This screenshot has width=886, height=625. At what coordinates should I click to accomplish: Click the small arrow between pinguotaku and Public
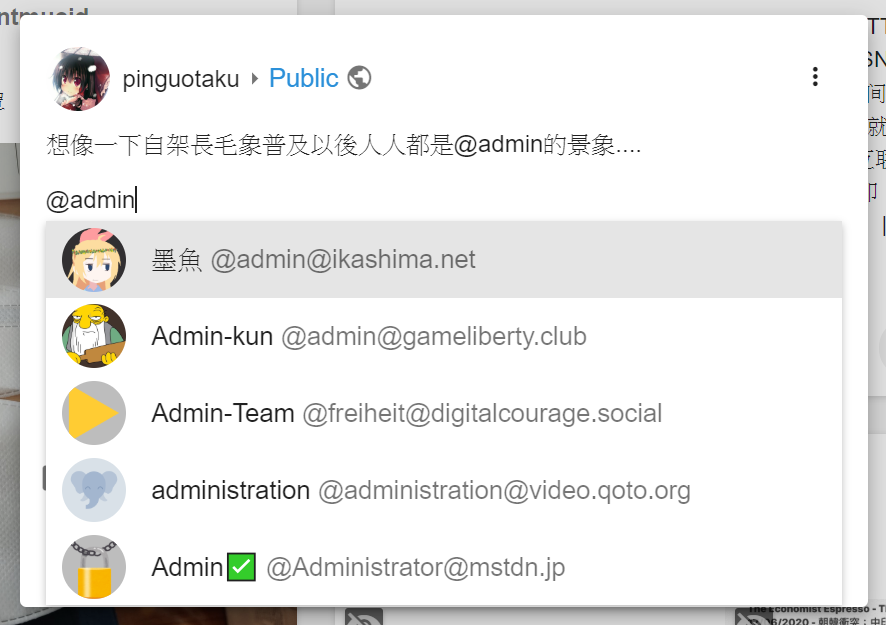pyautogui.click(x=254, y=78)
